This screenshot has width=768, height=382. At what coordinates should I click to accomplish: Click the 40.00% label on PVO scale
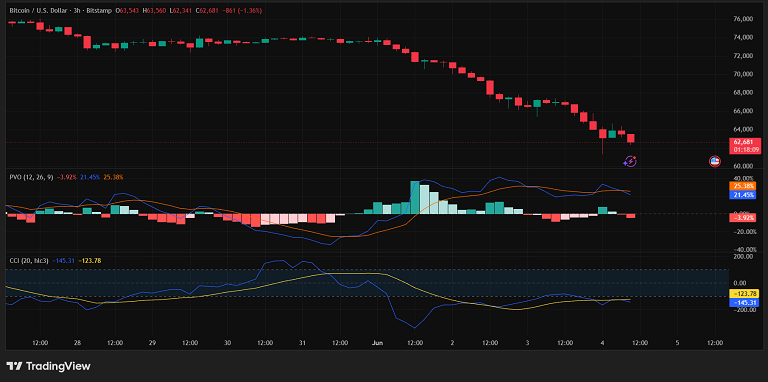coord(744,178)
